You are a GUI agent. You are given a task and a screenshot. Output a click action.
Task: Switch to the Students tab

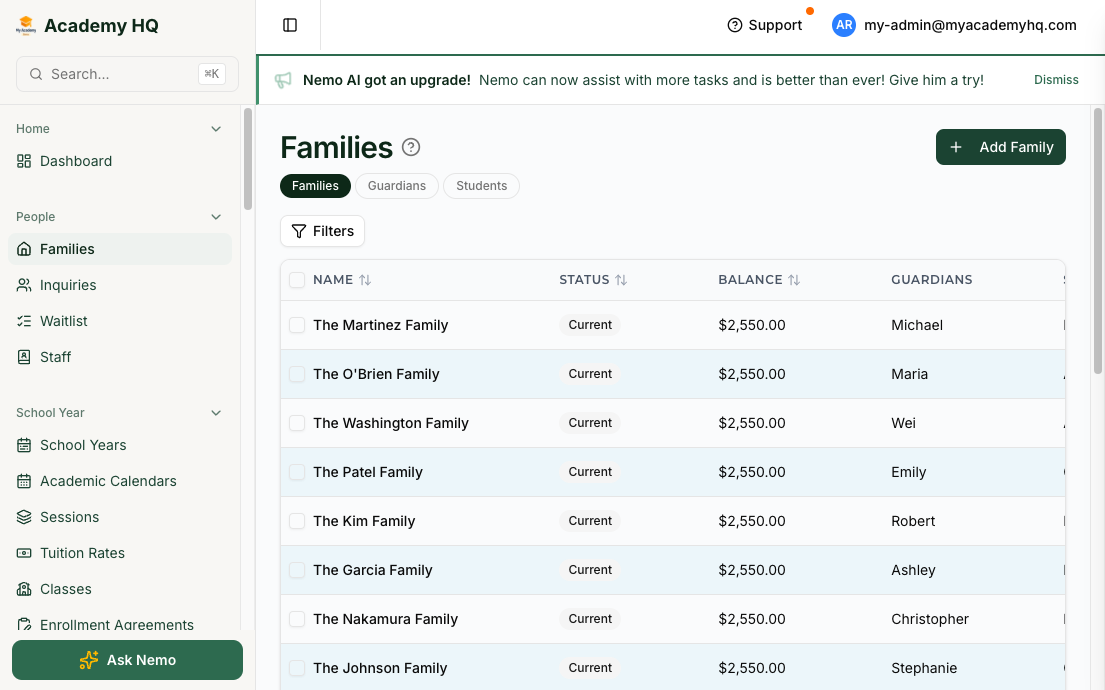[481, 186]
